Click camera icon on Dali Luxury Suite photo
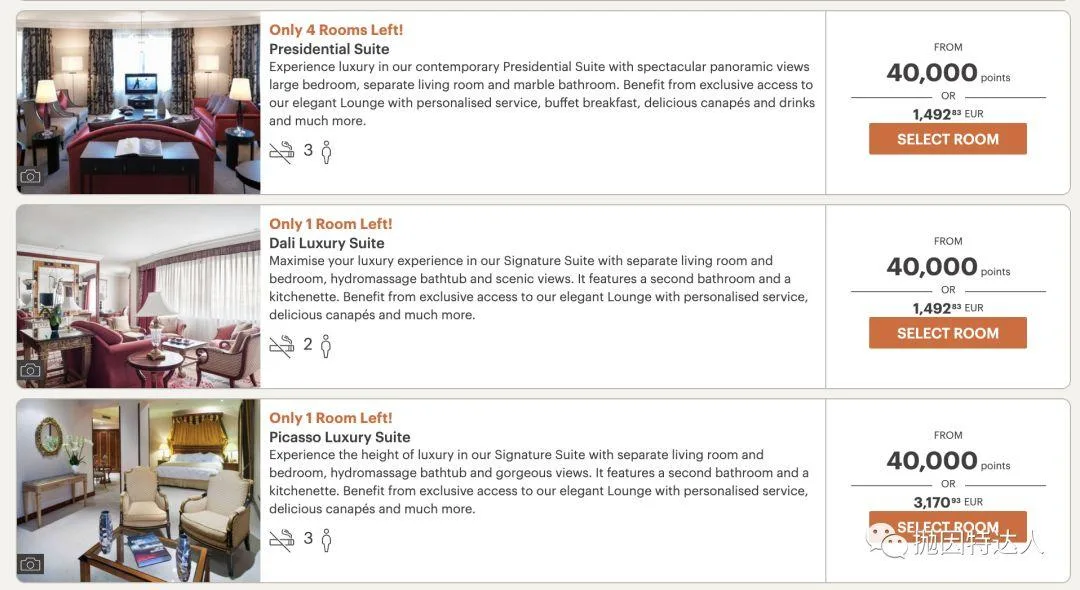The height and width of the screenshot is (590, 1080). [x=31, y=370]
